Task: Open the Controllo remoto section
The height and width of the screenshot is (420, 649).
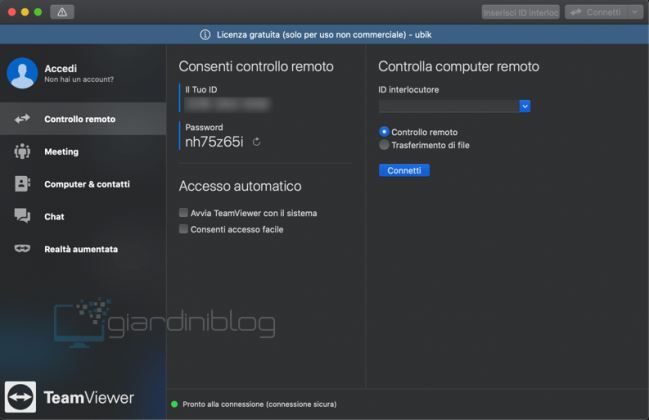Action: click(x=83, y=119)
